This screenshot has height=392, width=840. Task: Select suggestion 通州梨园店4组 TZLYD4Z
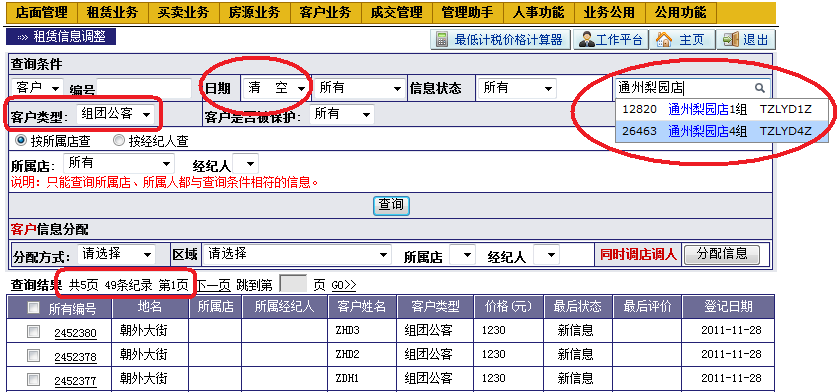722,131
